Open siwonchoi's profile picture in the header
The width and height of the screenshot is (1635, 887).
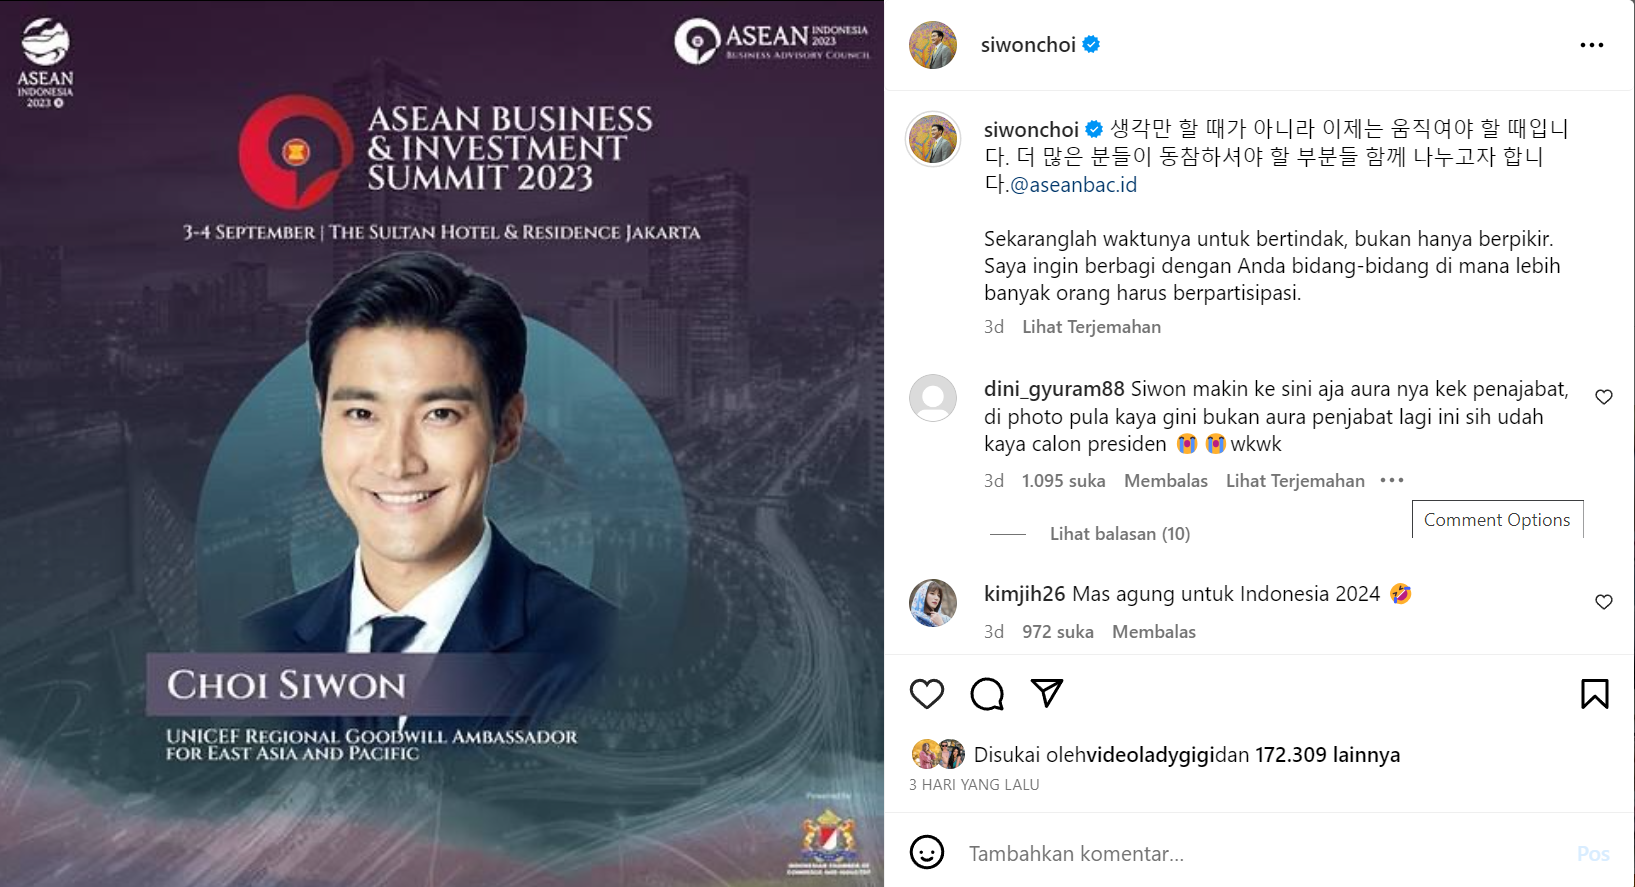933,45
